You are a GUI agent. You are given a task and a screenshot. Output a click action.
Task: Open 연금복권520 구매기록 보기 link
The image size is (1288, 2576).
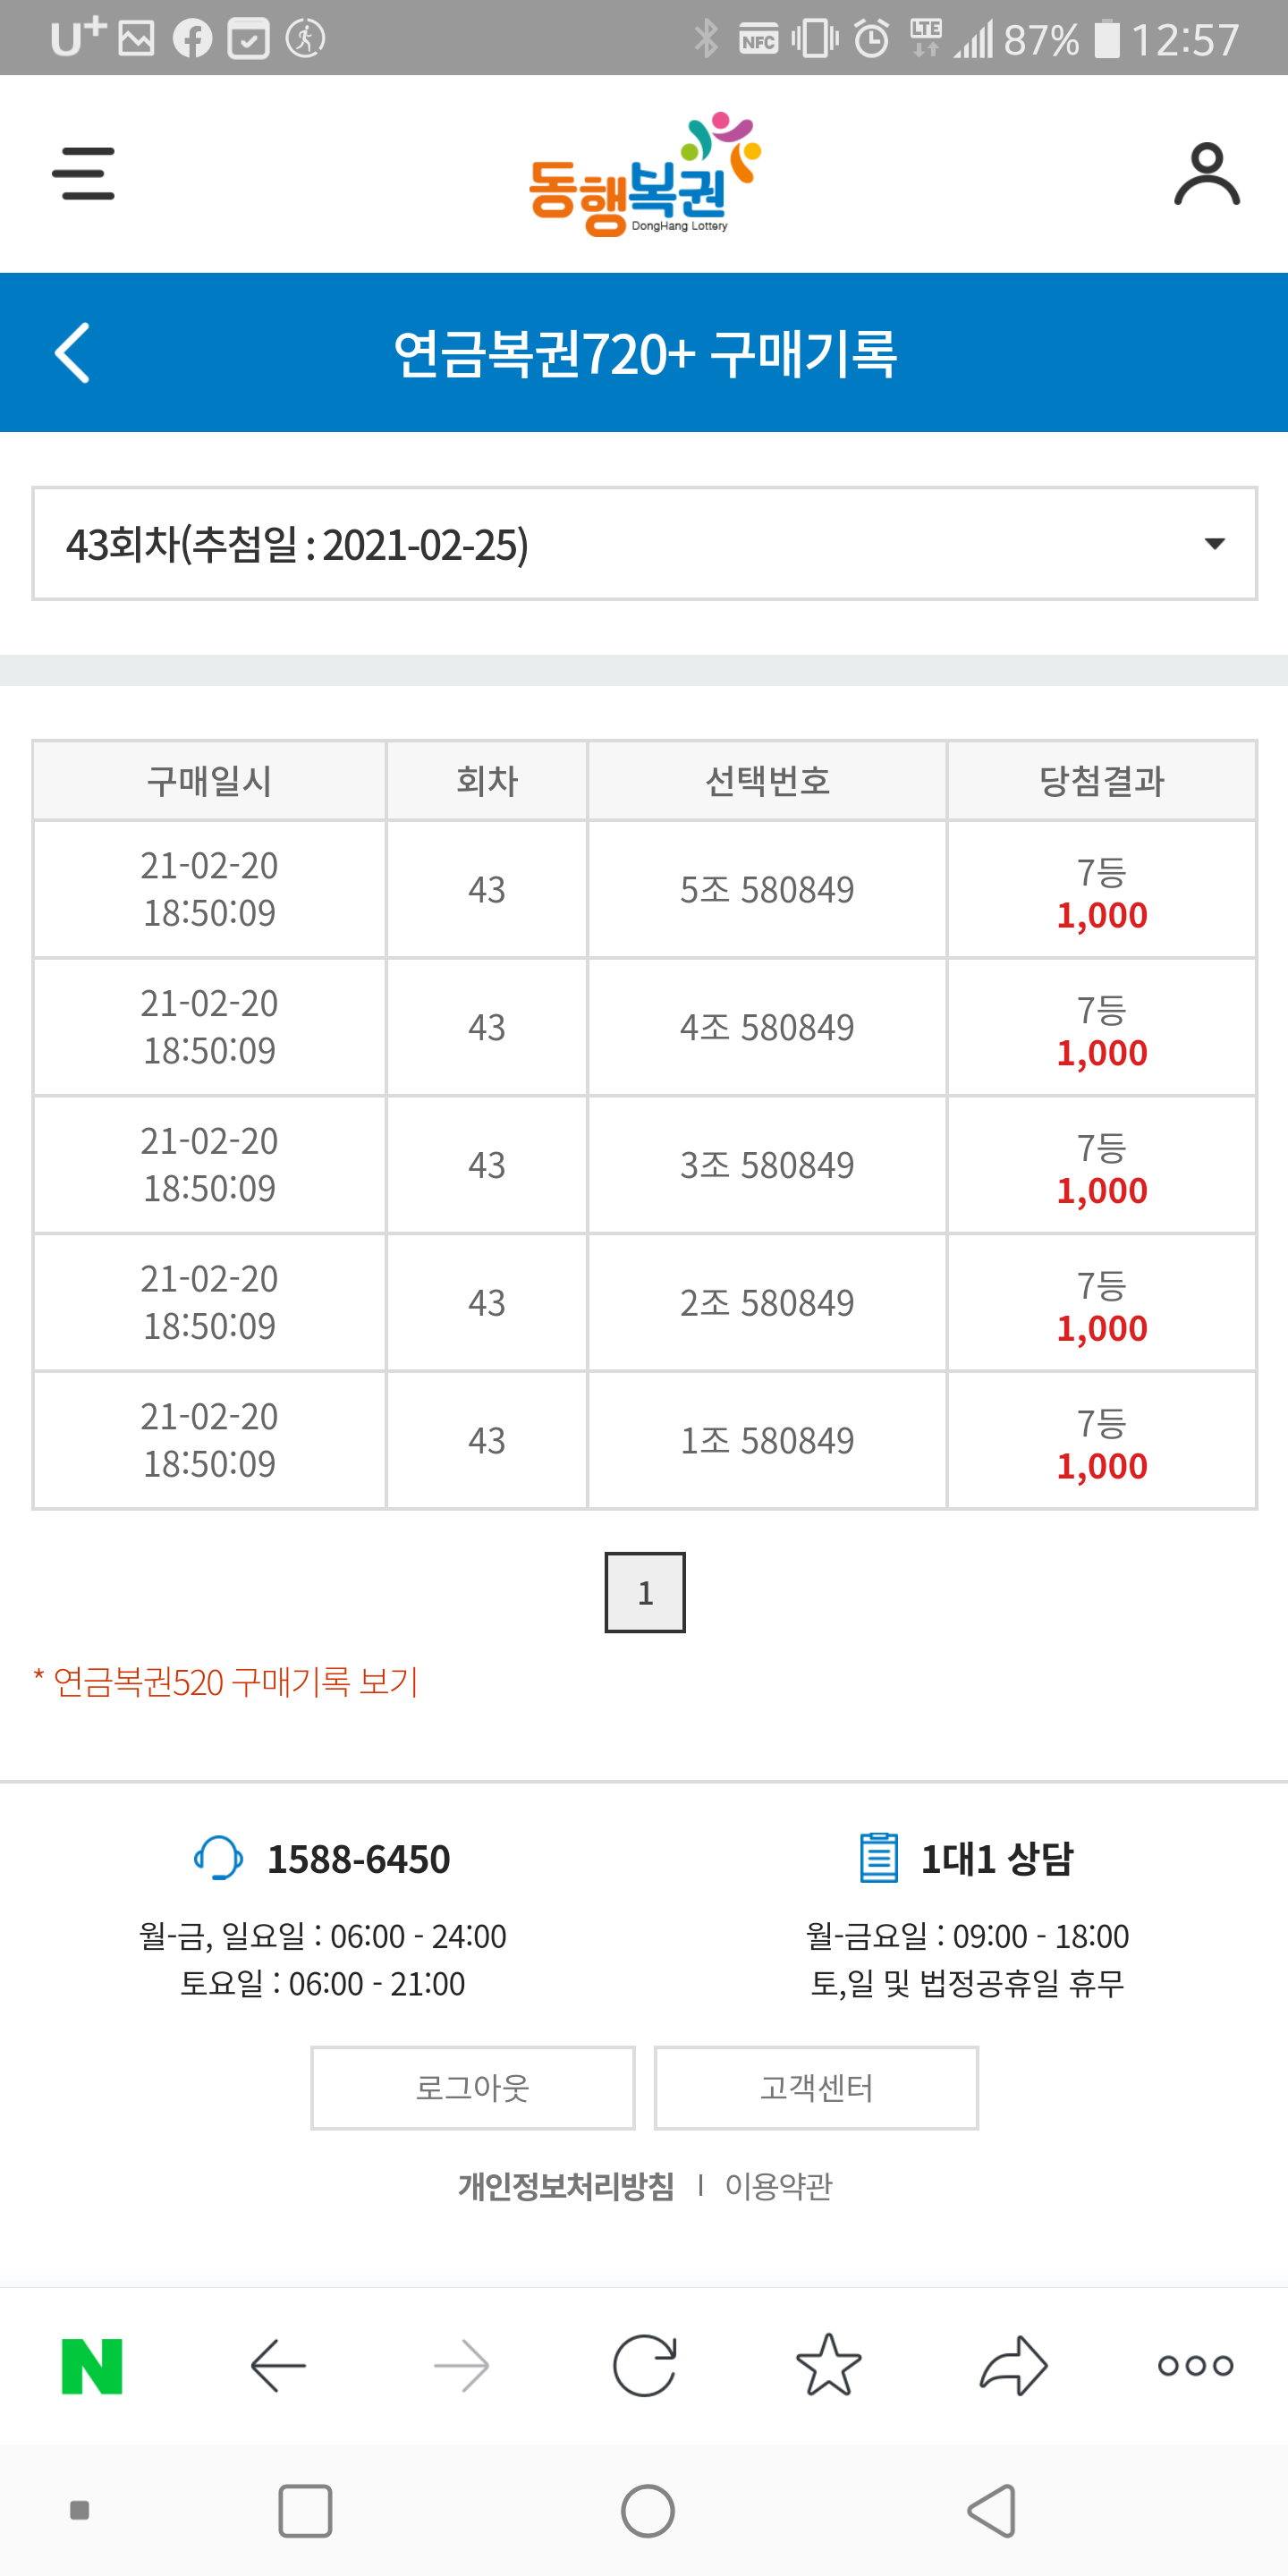click(235, 1682)
